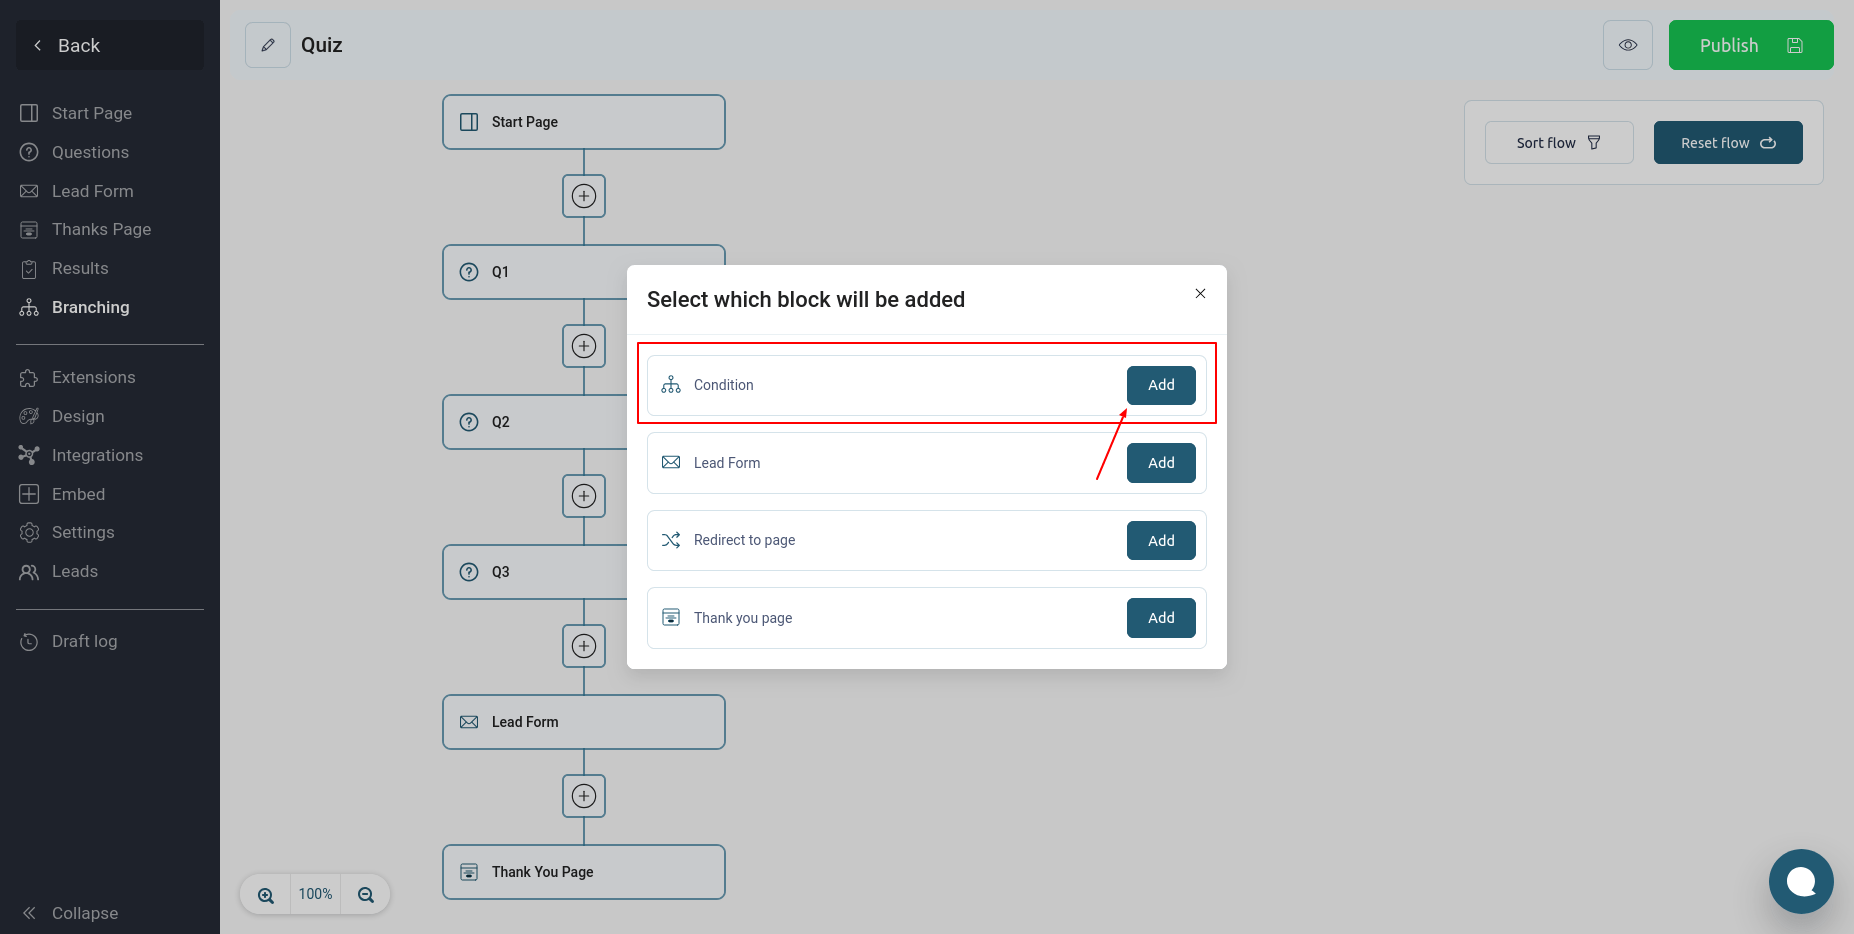Image resolution: width=1854 pixels, height=934 pixels.
Task: Click the Lead Form envelope icon in dialog
Action: (x=671, y=462)
